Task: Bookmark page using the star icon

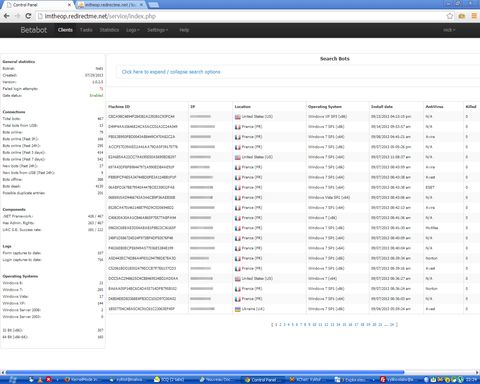Action: (450, 16)
